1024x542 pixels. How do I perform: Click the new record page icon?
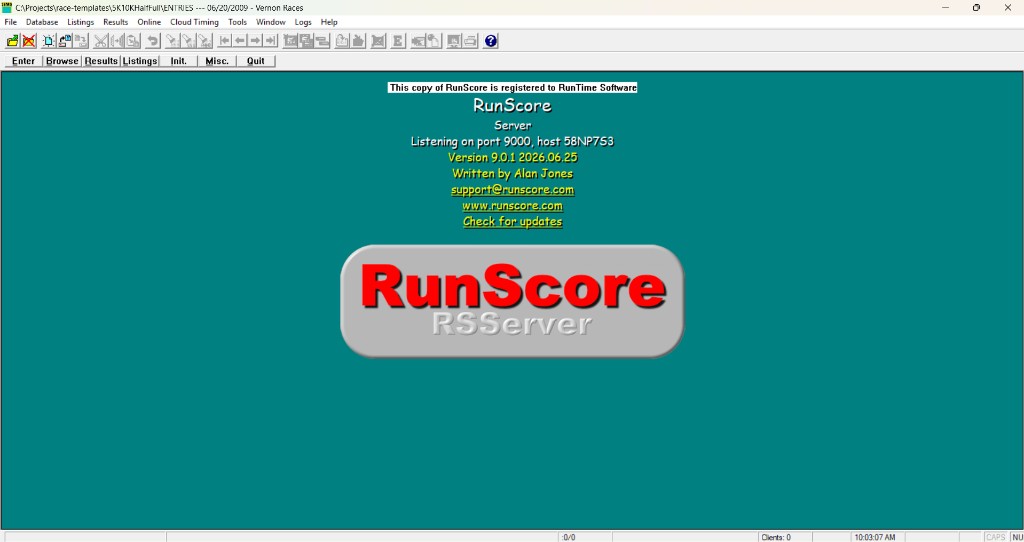coord(49,41)
